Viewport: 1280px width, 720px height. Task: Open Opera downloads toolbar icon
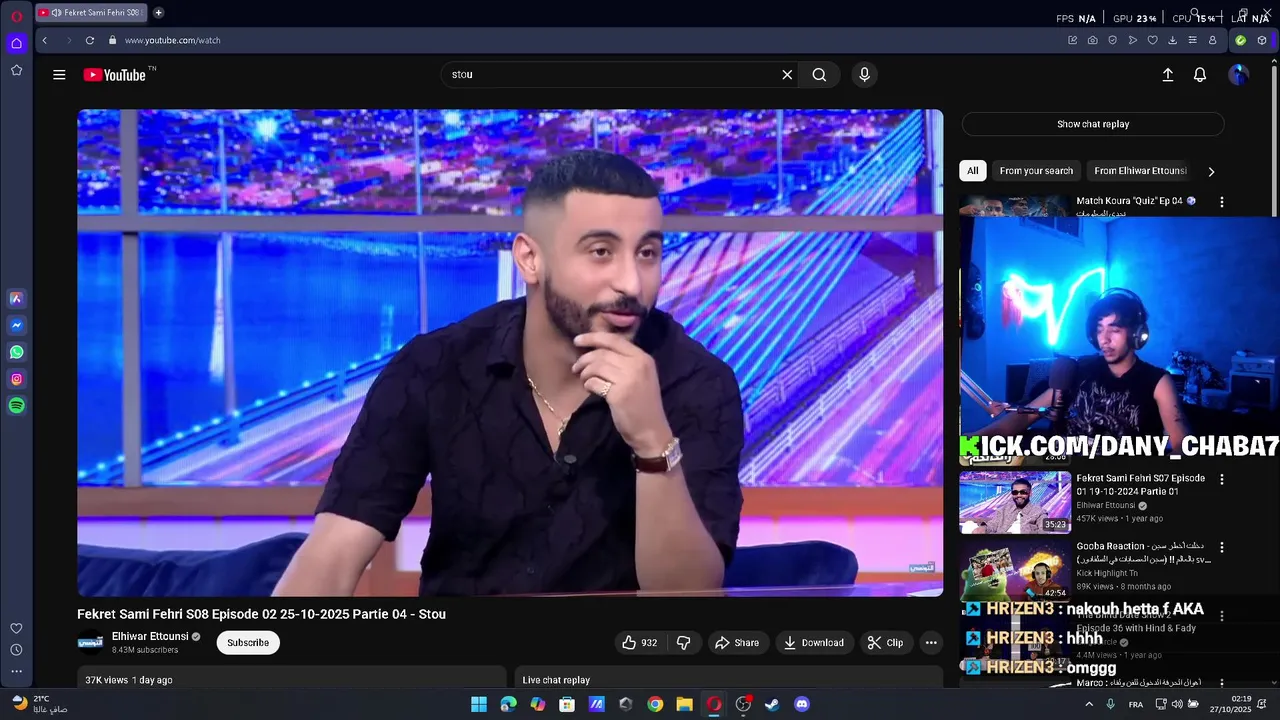[x=1172, y=40]
